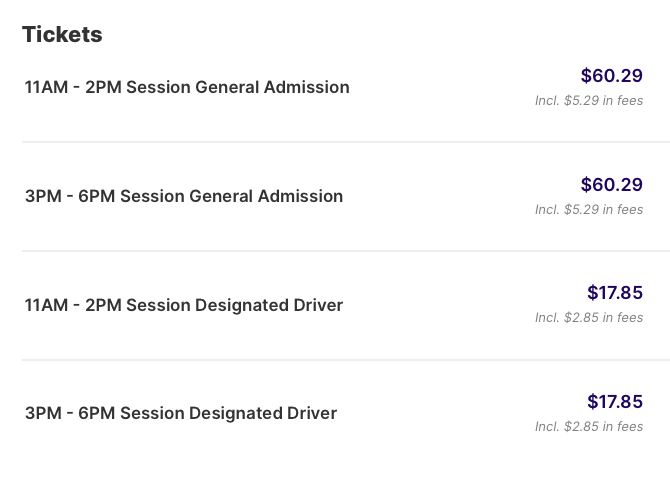
Task: Click the Tickets section heading
Action: click(x=62, y=34)
